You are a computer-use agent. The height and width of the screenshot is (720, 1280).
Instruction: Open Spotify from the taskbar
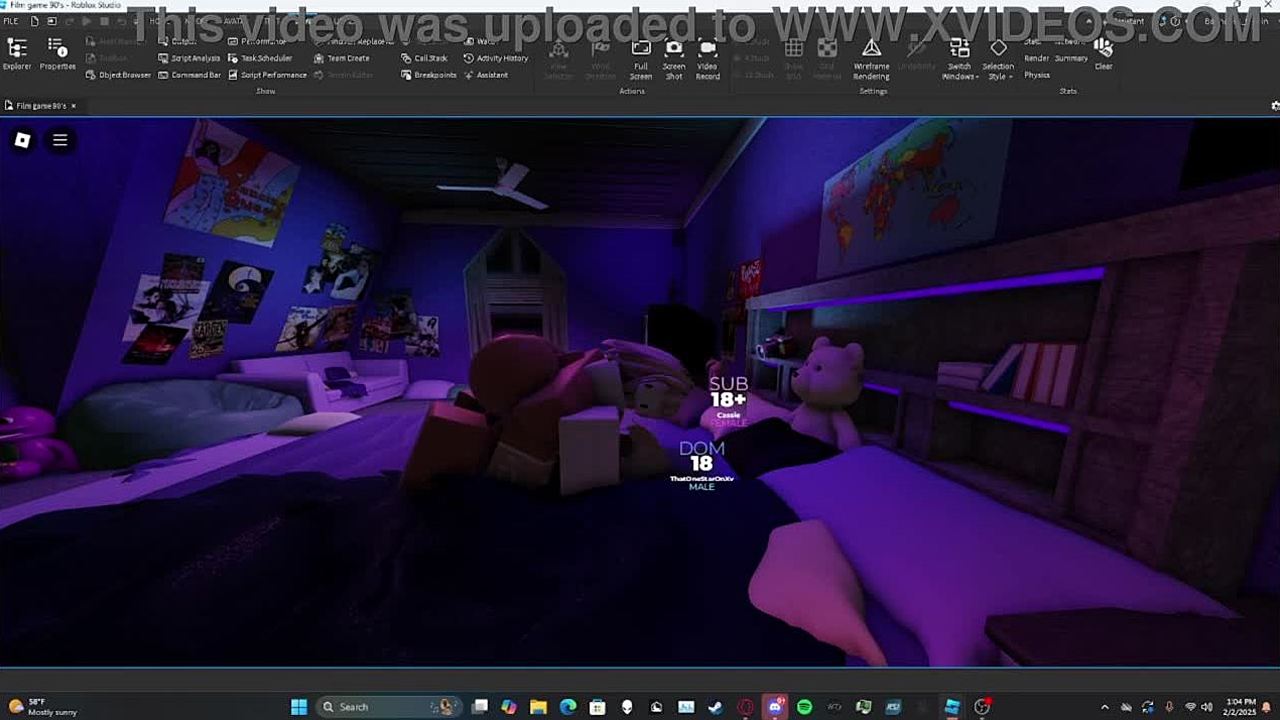[805, 707]
